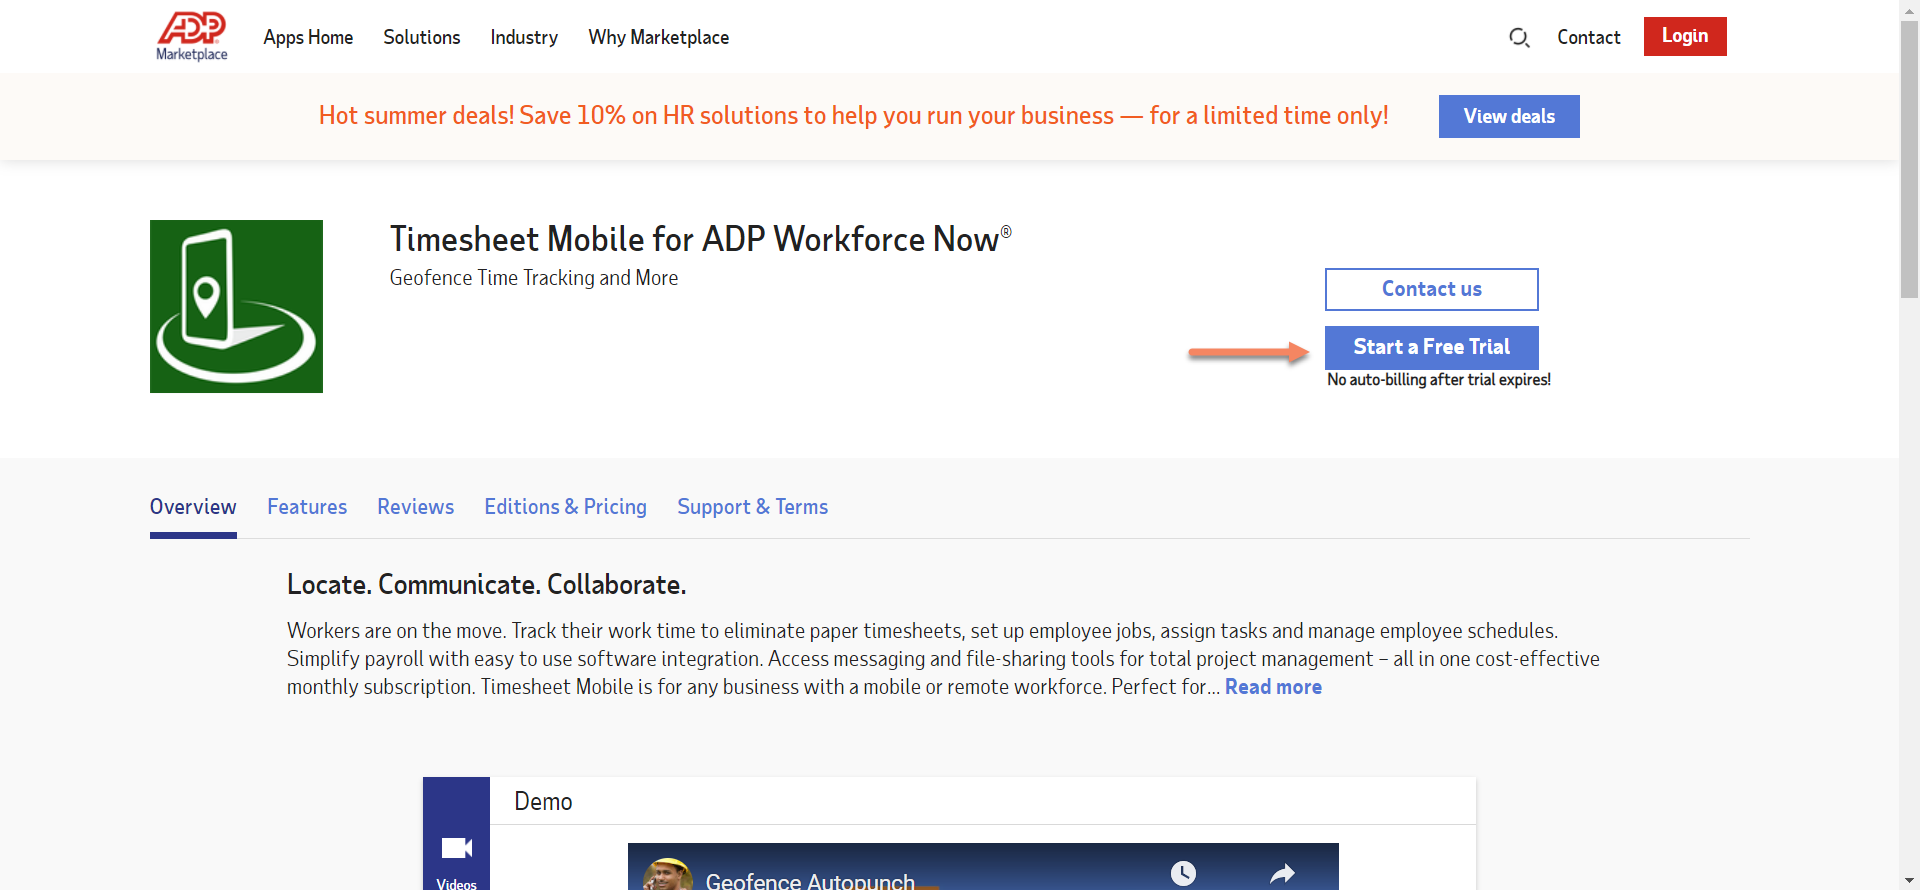Open Why Marketplace menu item
This screenshot has height=890, width=1920.
(x=659, y=37)
